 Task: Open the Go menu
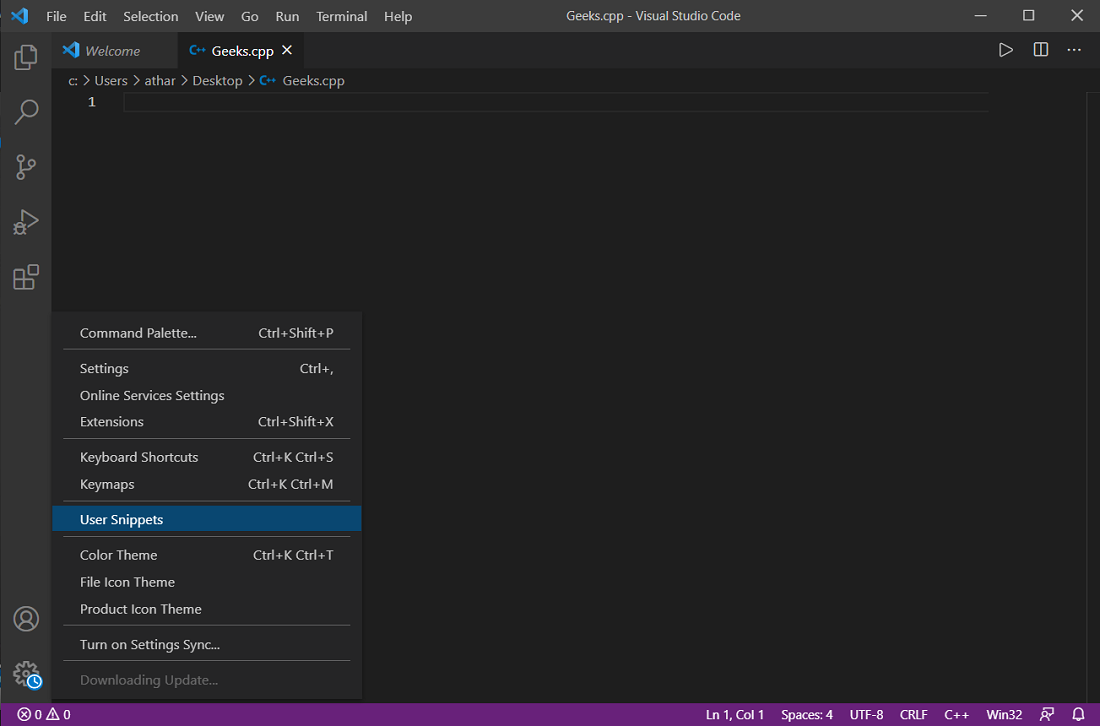point(250,16)
